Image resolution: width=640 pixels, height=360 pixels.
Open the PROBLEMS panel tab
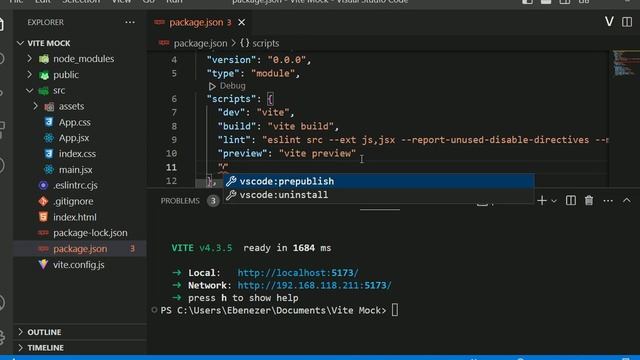180,201
